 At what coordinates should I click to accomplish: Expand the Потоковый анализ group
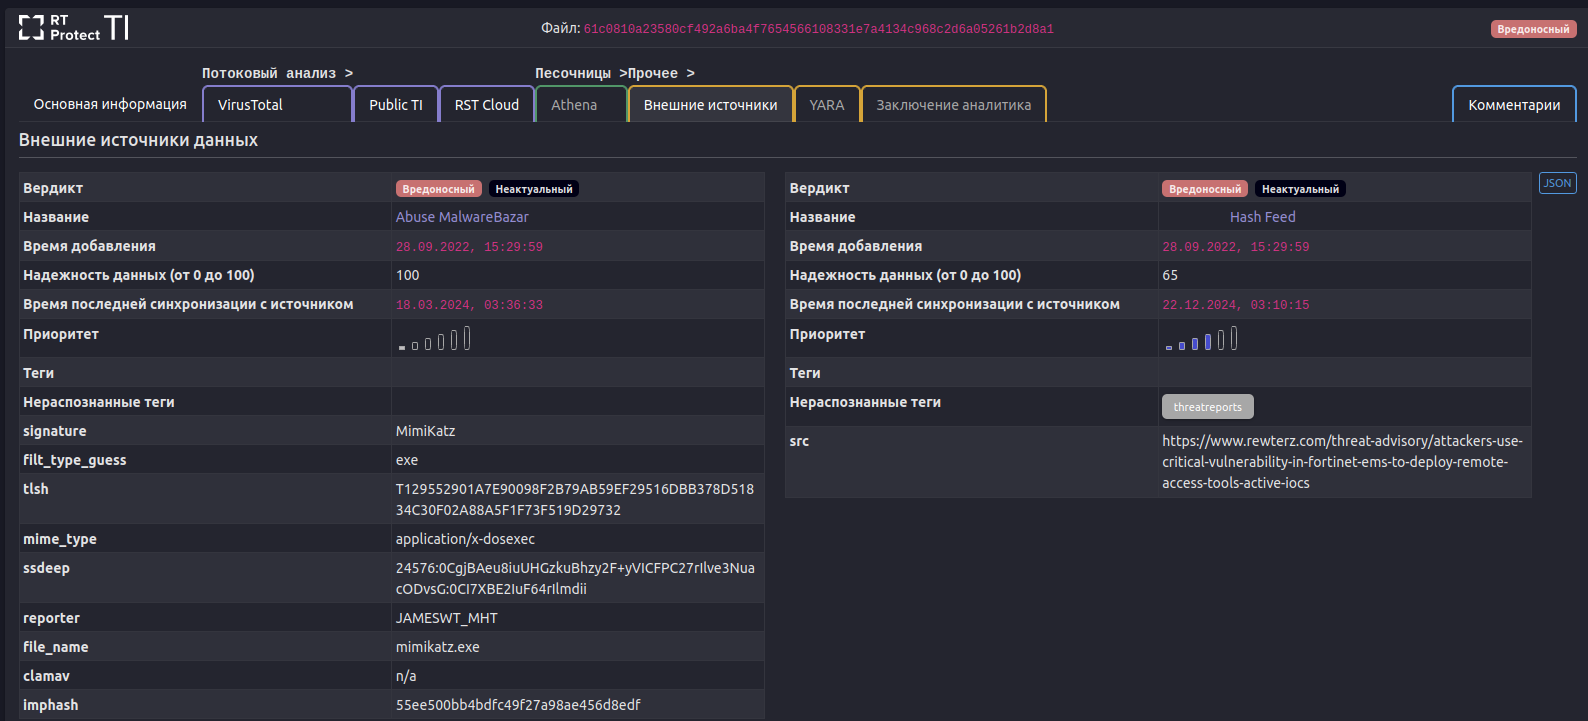pos(277,73)
